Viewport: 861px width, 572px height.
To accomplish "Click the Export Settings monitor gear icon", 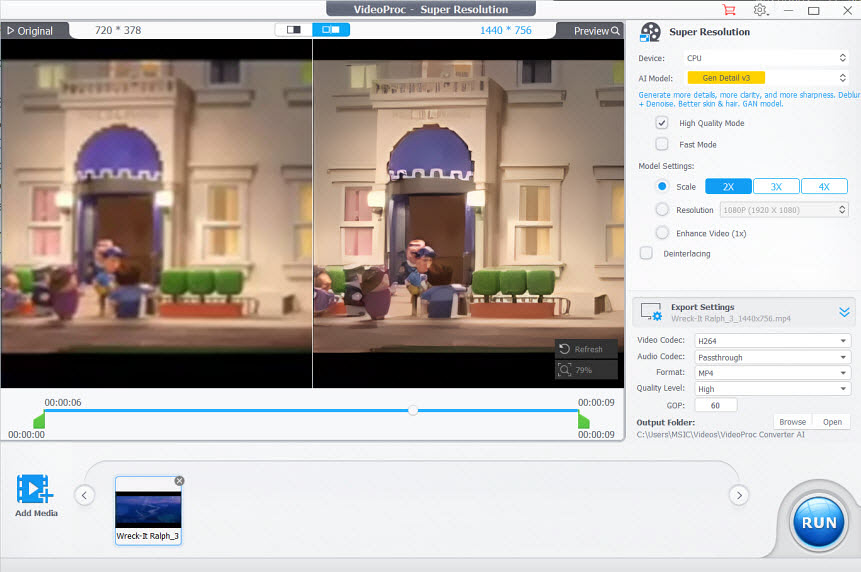I will (651, 312).
